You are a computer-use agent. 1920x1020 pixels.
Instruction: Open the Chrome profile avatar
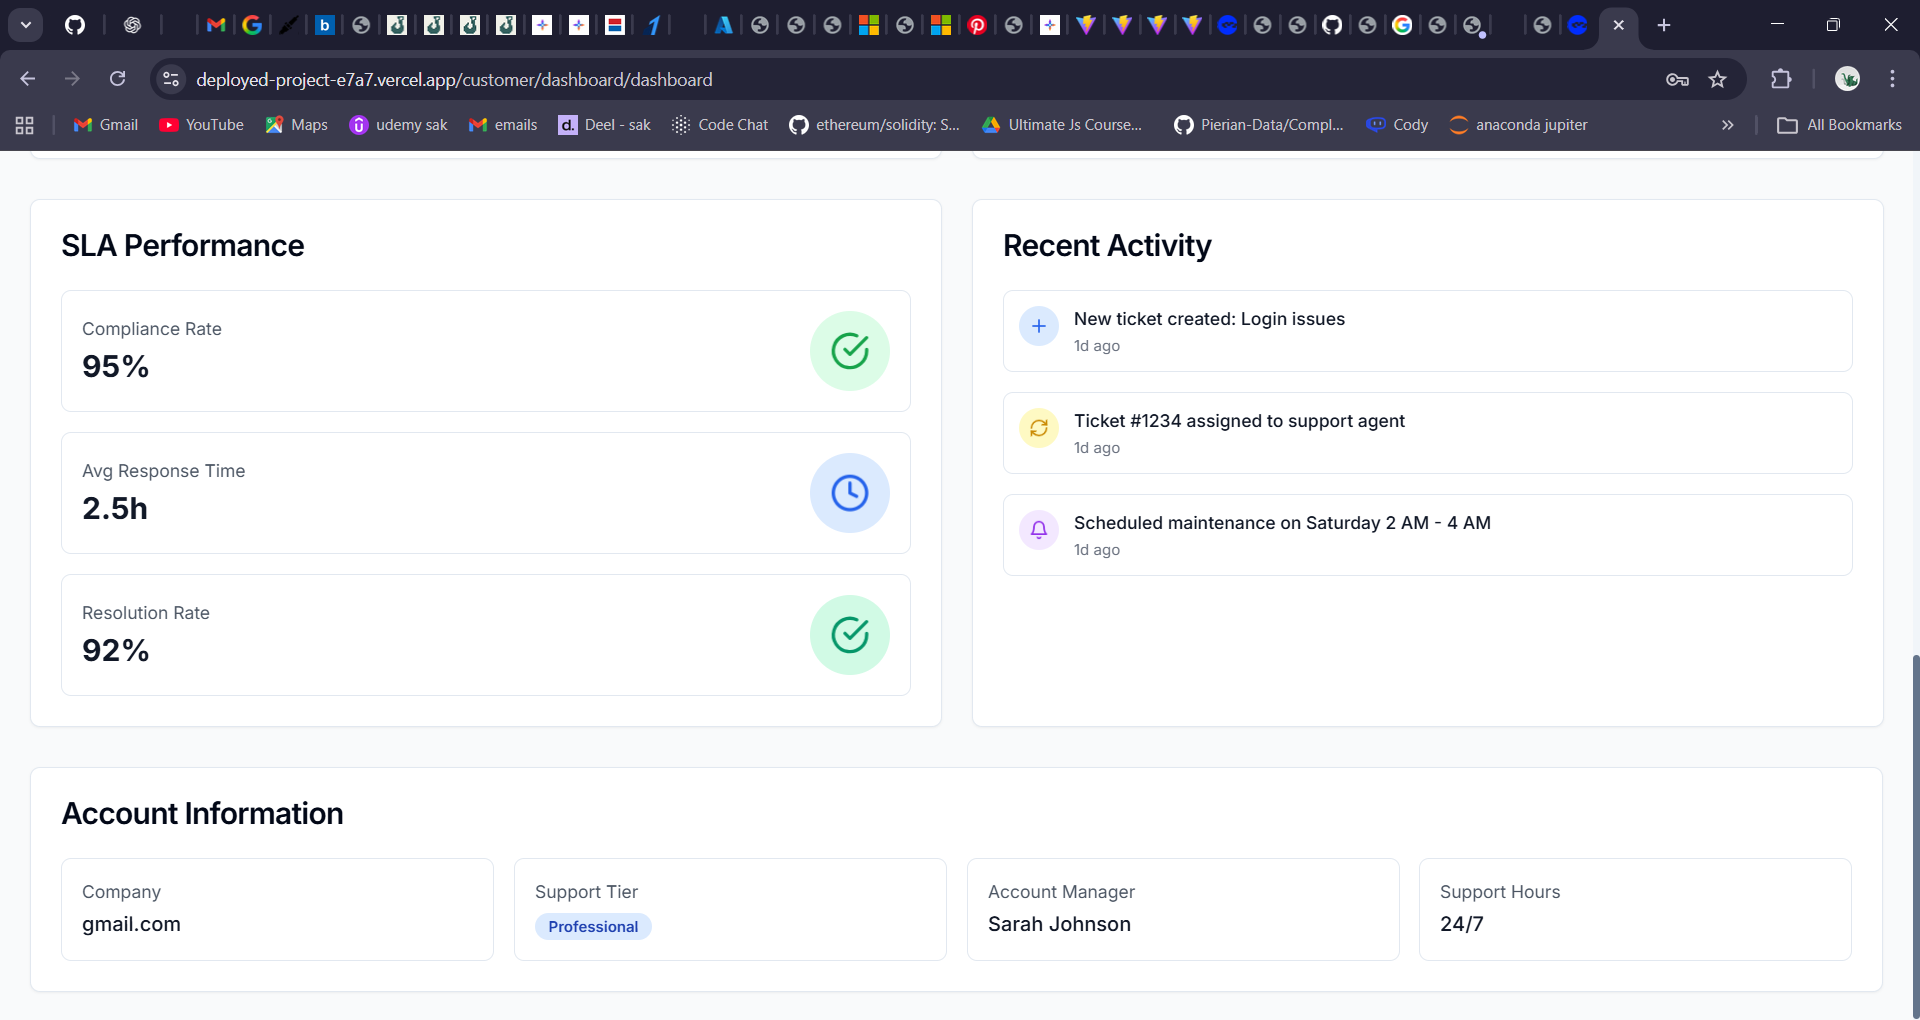pyautogui.click(x=1847, y=79)
